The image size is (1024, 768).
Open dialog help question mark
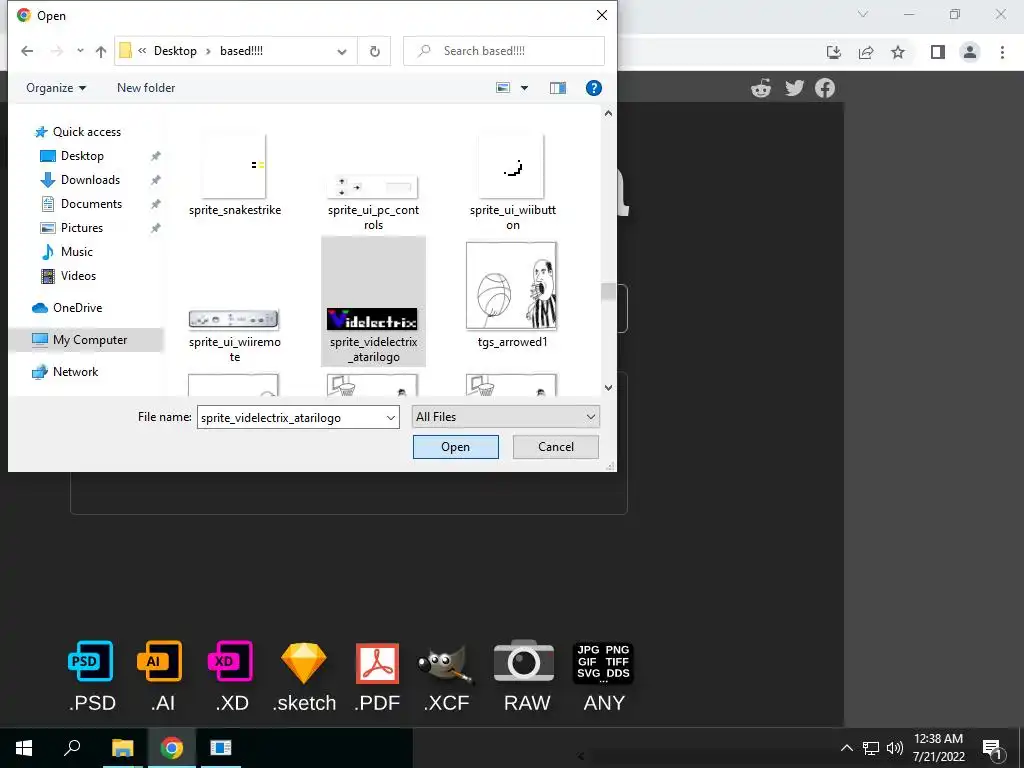point(594,88)
